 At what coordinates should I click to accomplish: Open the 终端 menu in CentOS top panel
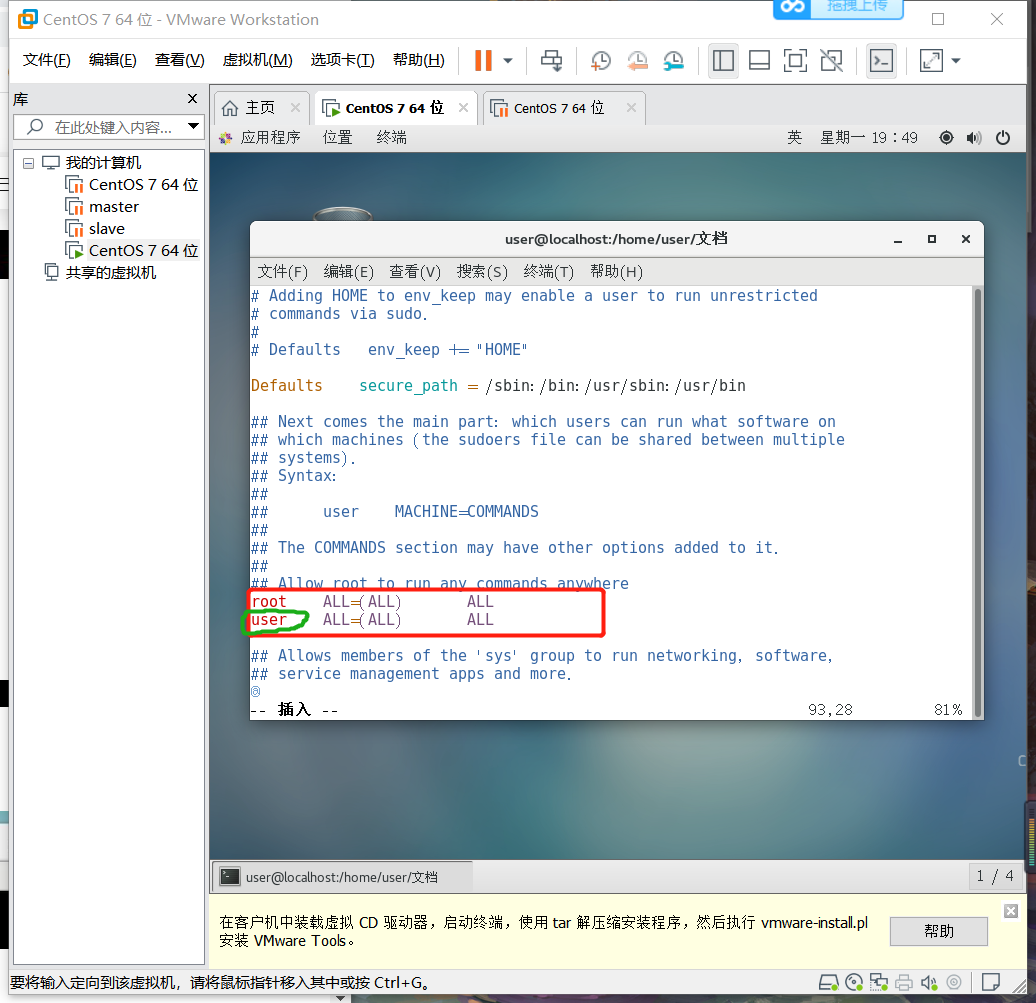(x=391, y=137)
